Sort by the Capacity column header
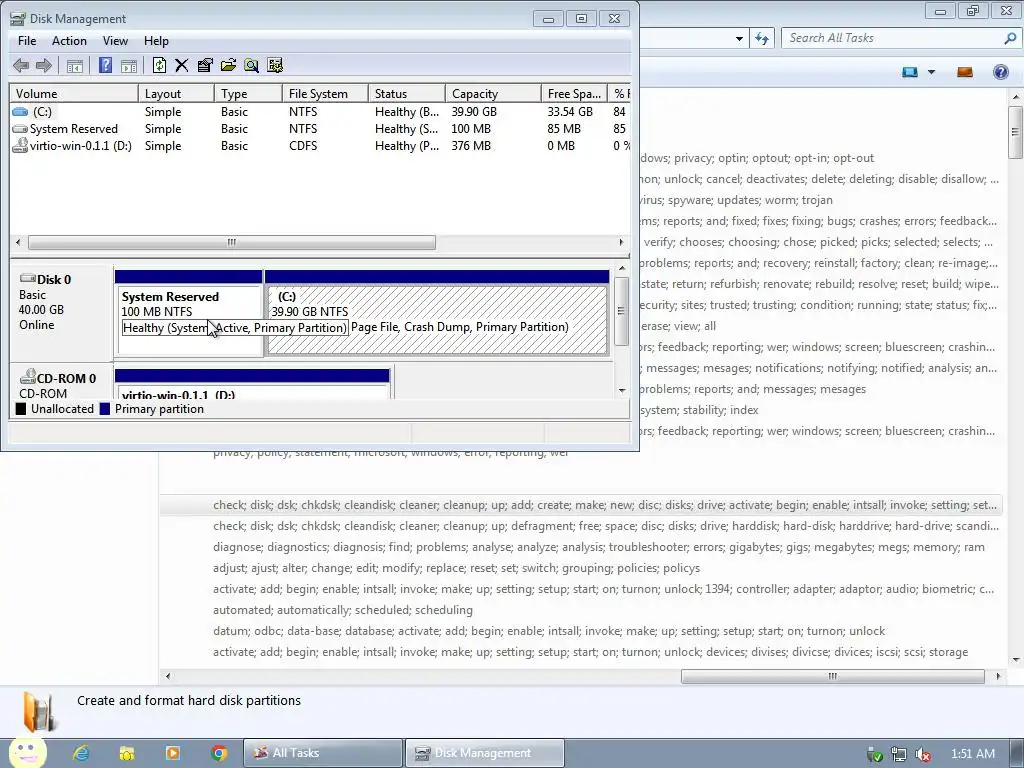The height and width of the screenshot is (768, 1024). click(493, 93)
